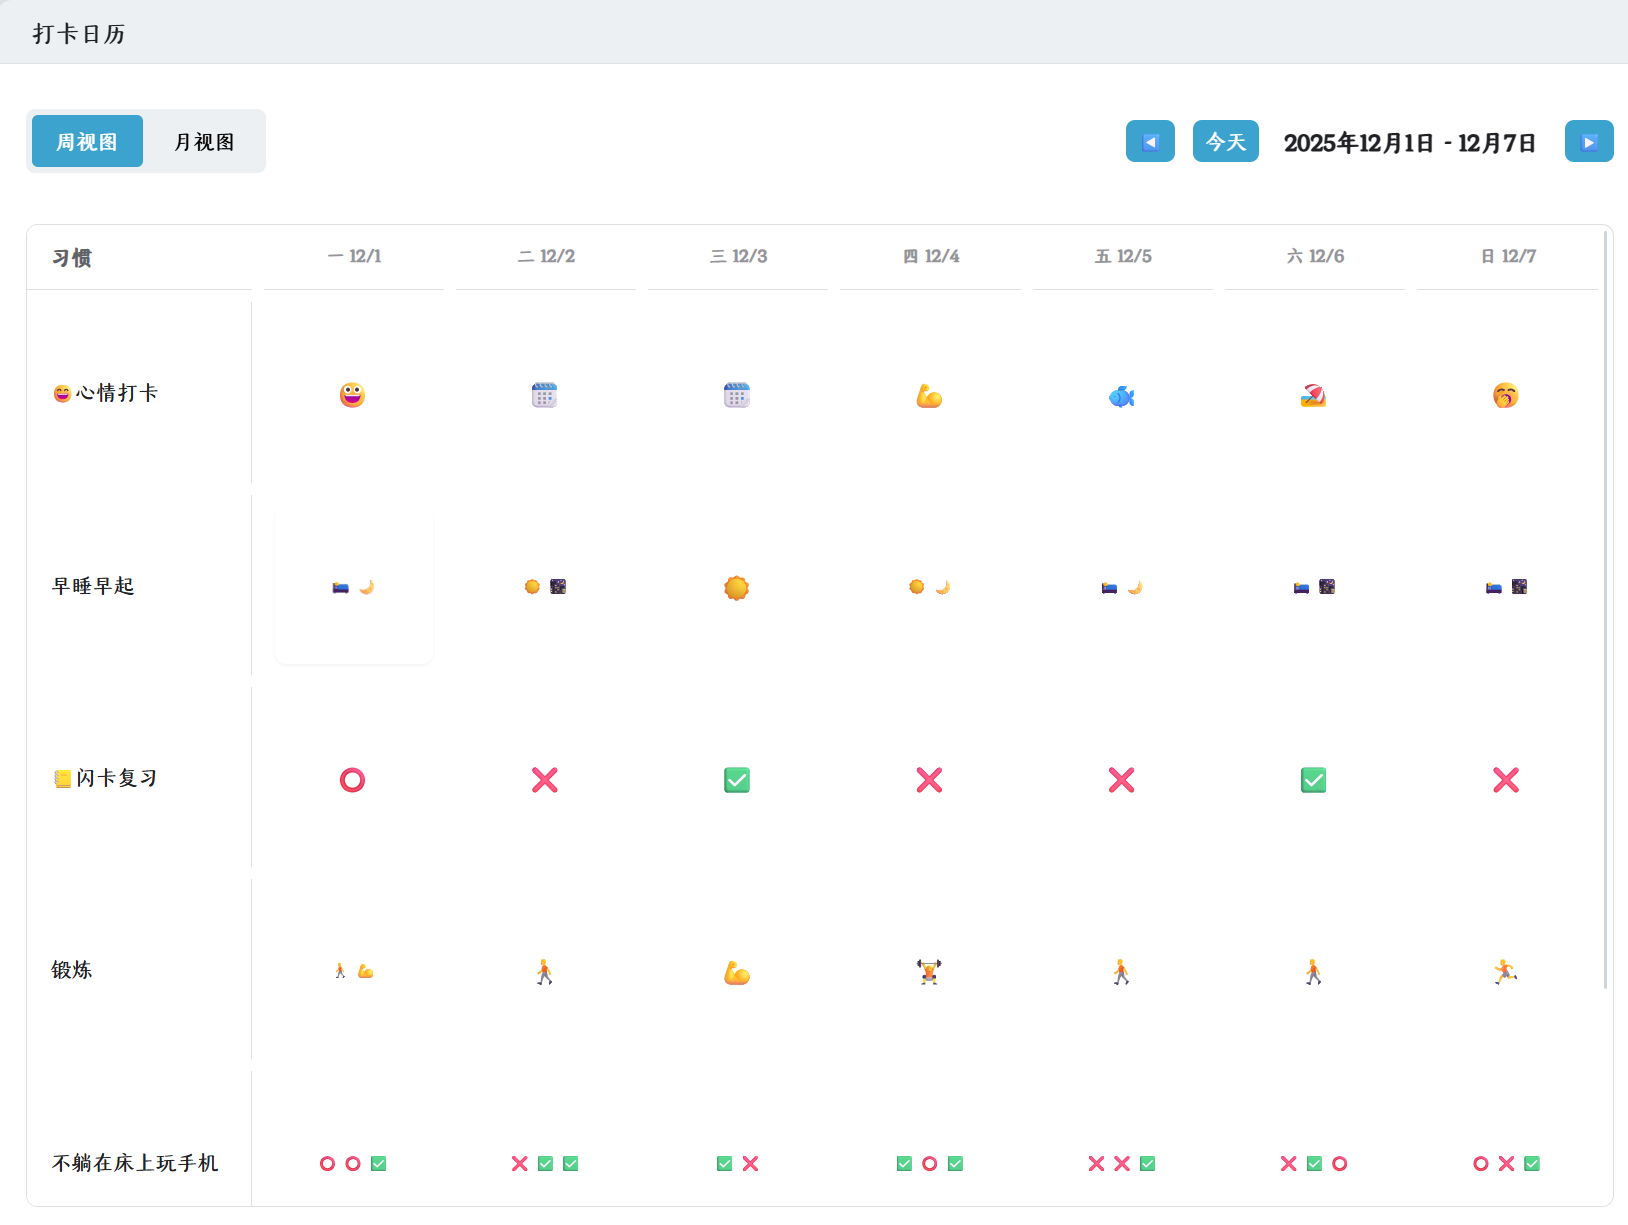Screen dimensions: 1628x1225
Task: Click the moon icon in 早睡早起 on 12/4
Action: (943, 587)
